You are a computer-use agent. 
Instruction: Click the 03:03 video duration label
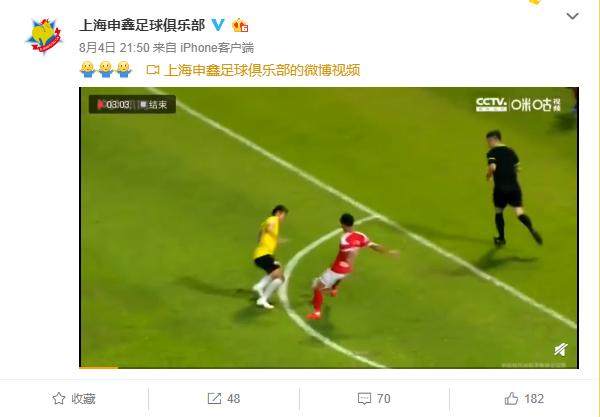click(118, 104)
